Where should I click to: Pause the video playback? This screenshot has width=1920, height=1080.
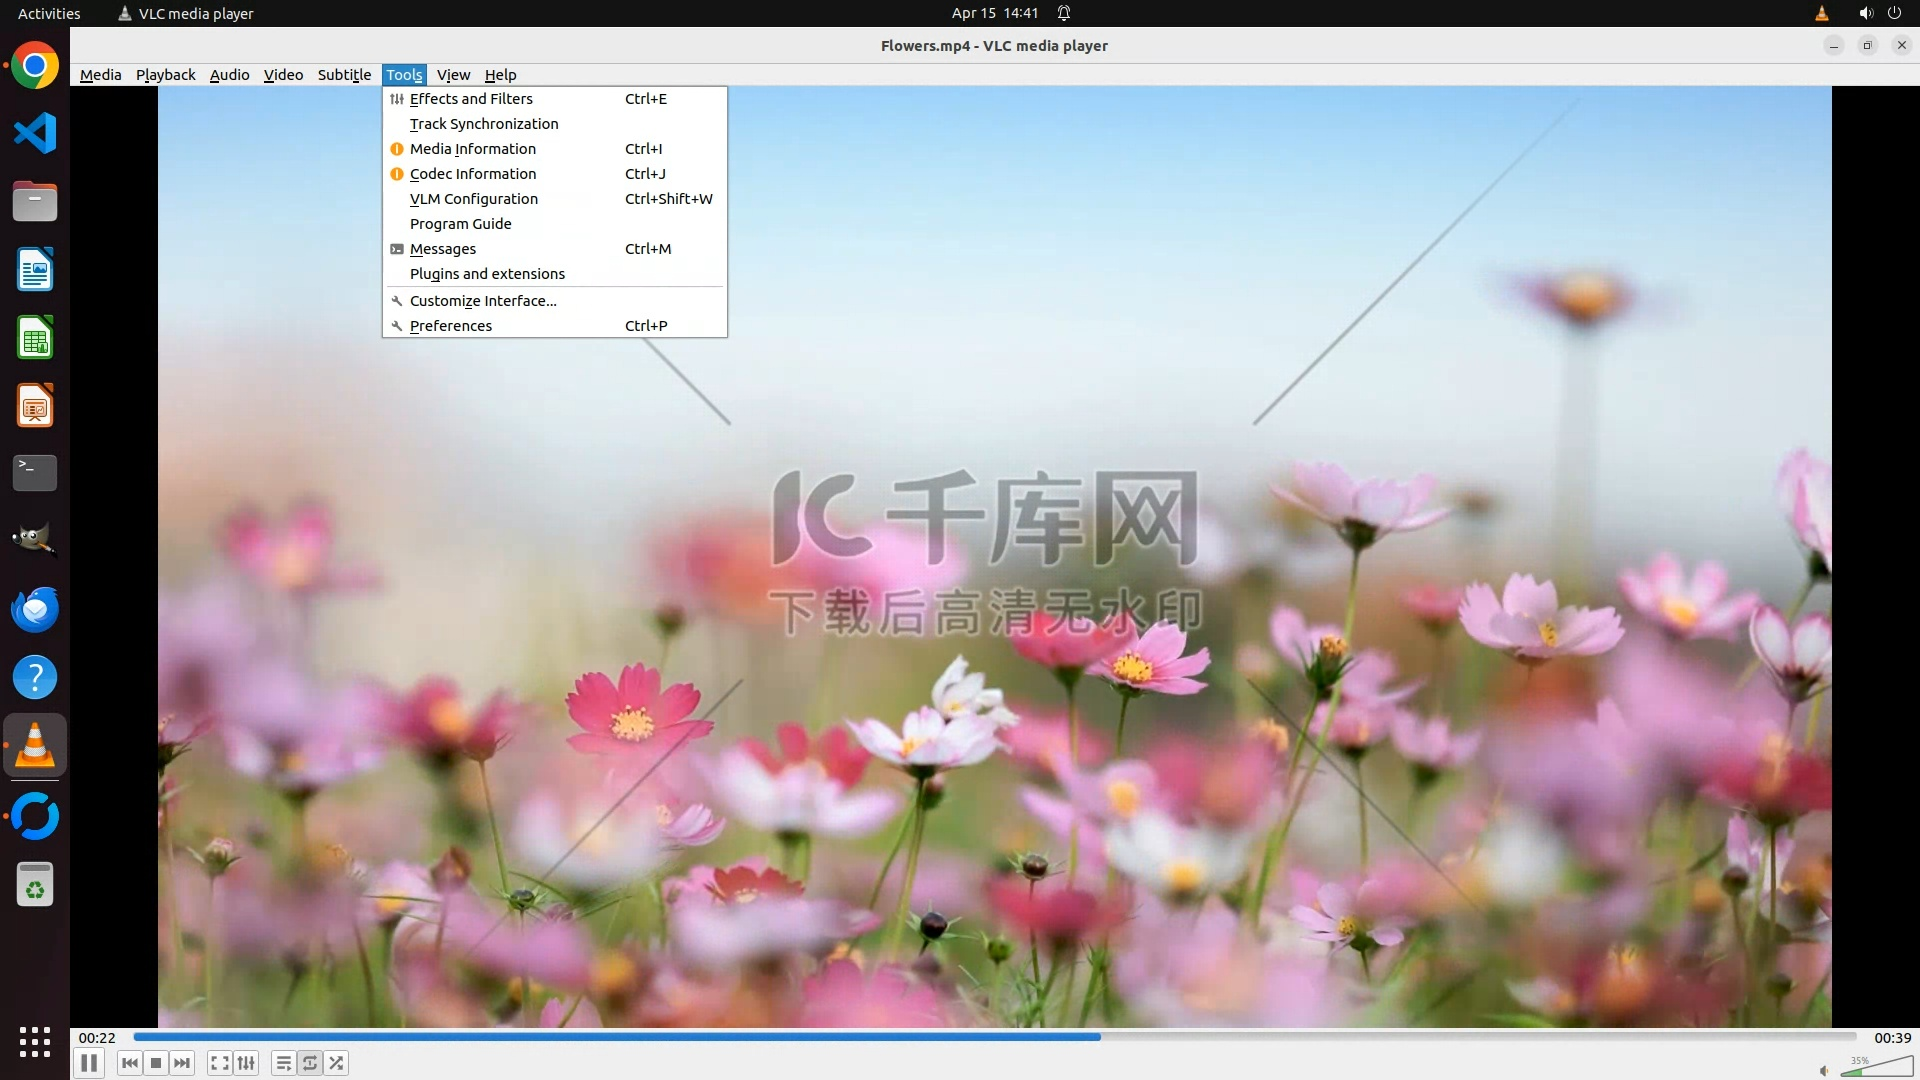coord(89,1063)
